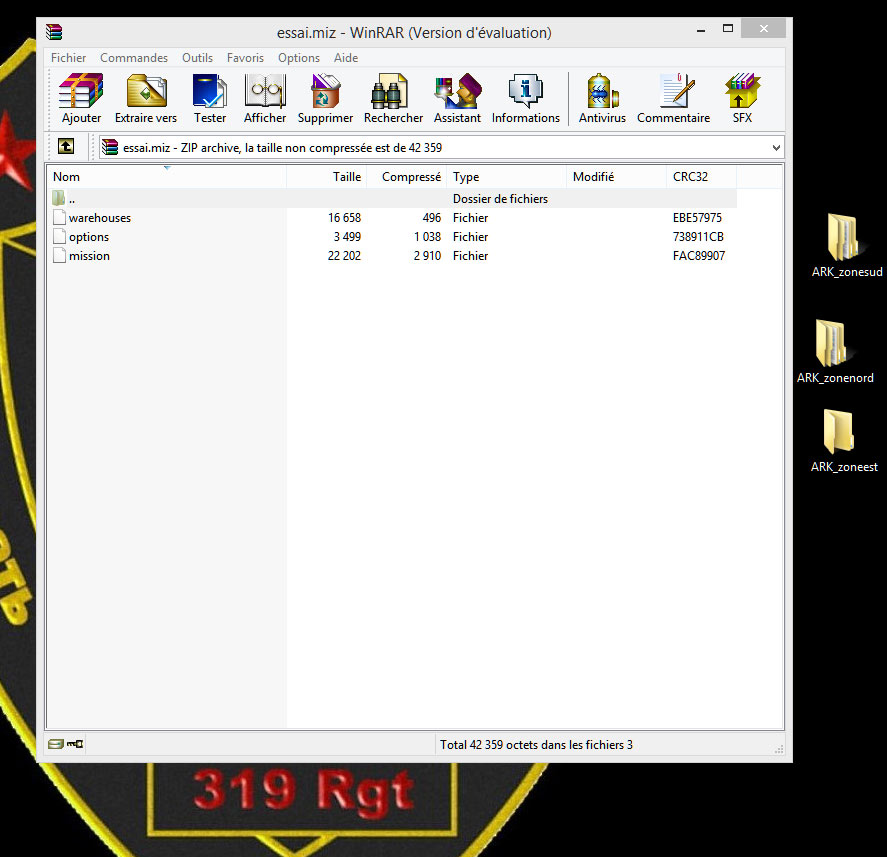This screenshot has width=887, height=857.
Task: Go up one folder level button
Action: [x=66, y=147]
